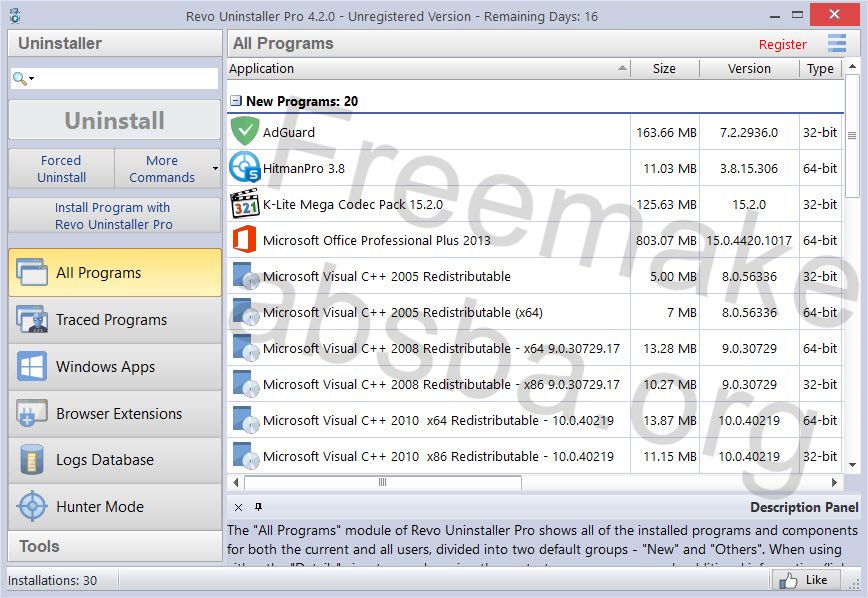Click the resize grip in the status bar

pos(854,585)
